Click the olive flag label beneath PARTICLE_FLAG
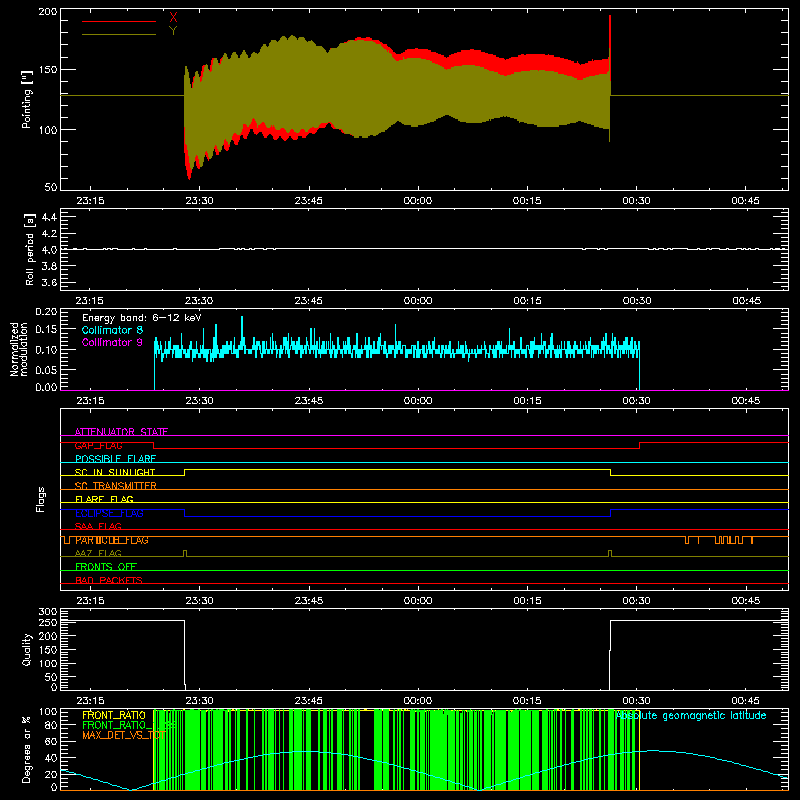Image resolution: width=800 pixels, height=800 pixels. point(98,553)
